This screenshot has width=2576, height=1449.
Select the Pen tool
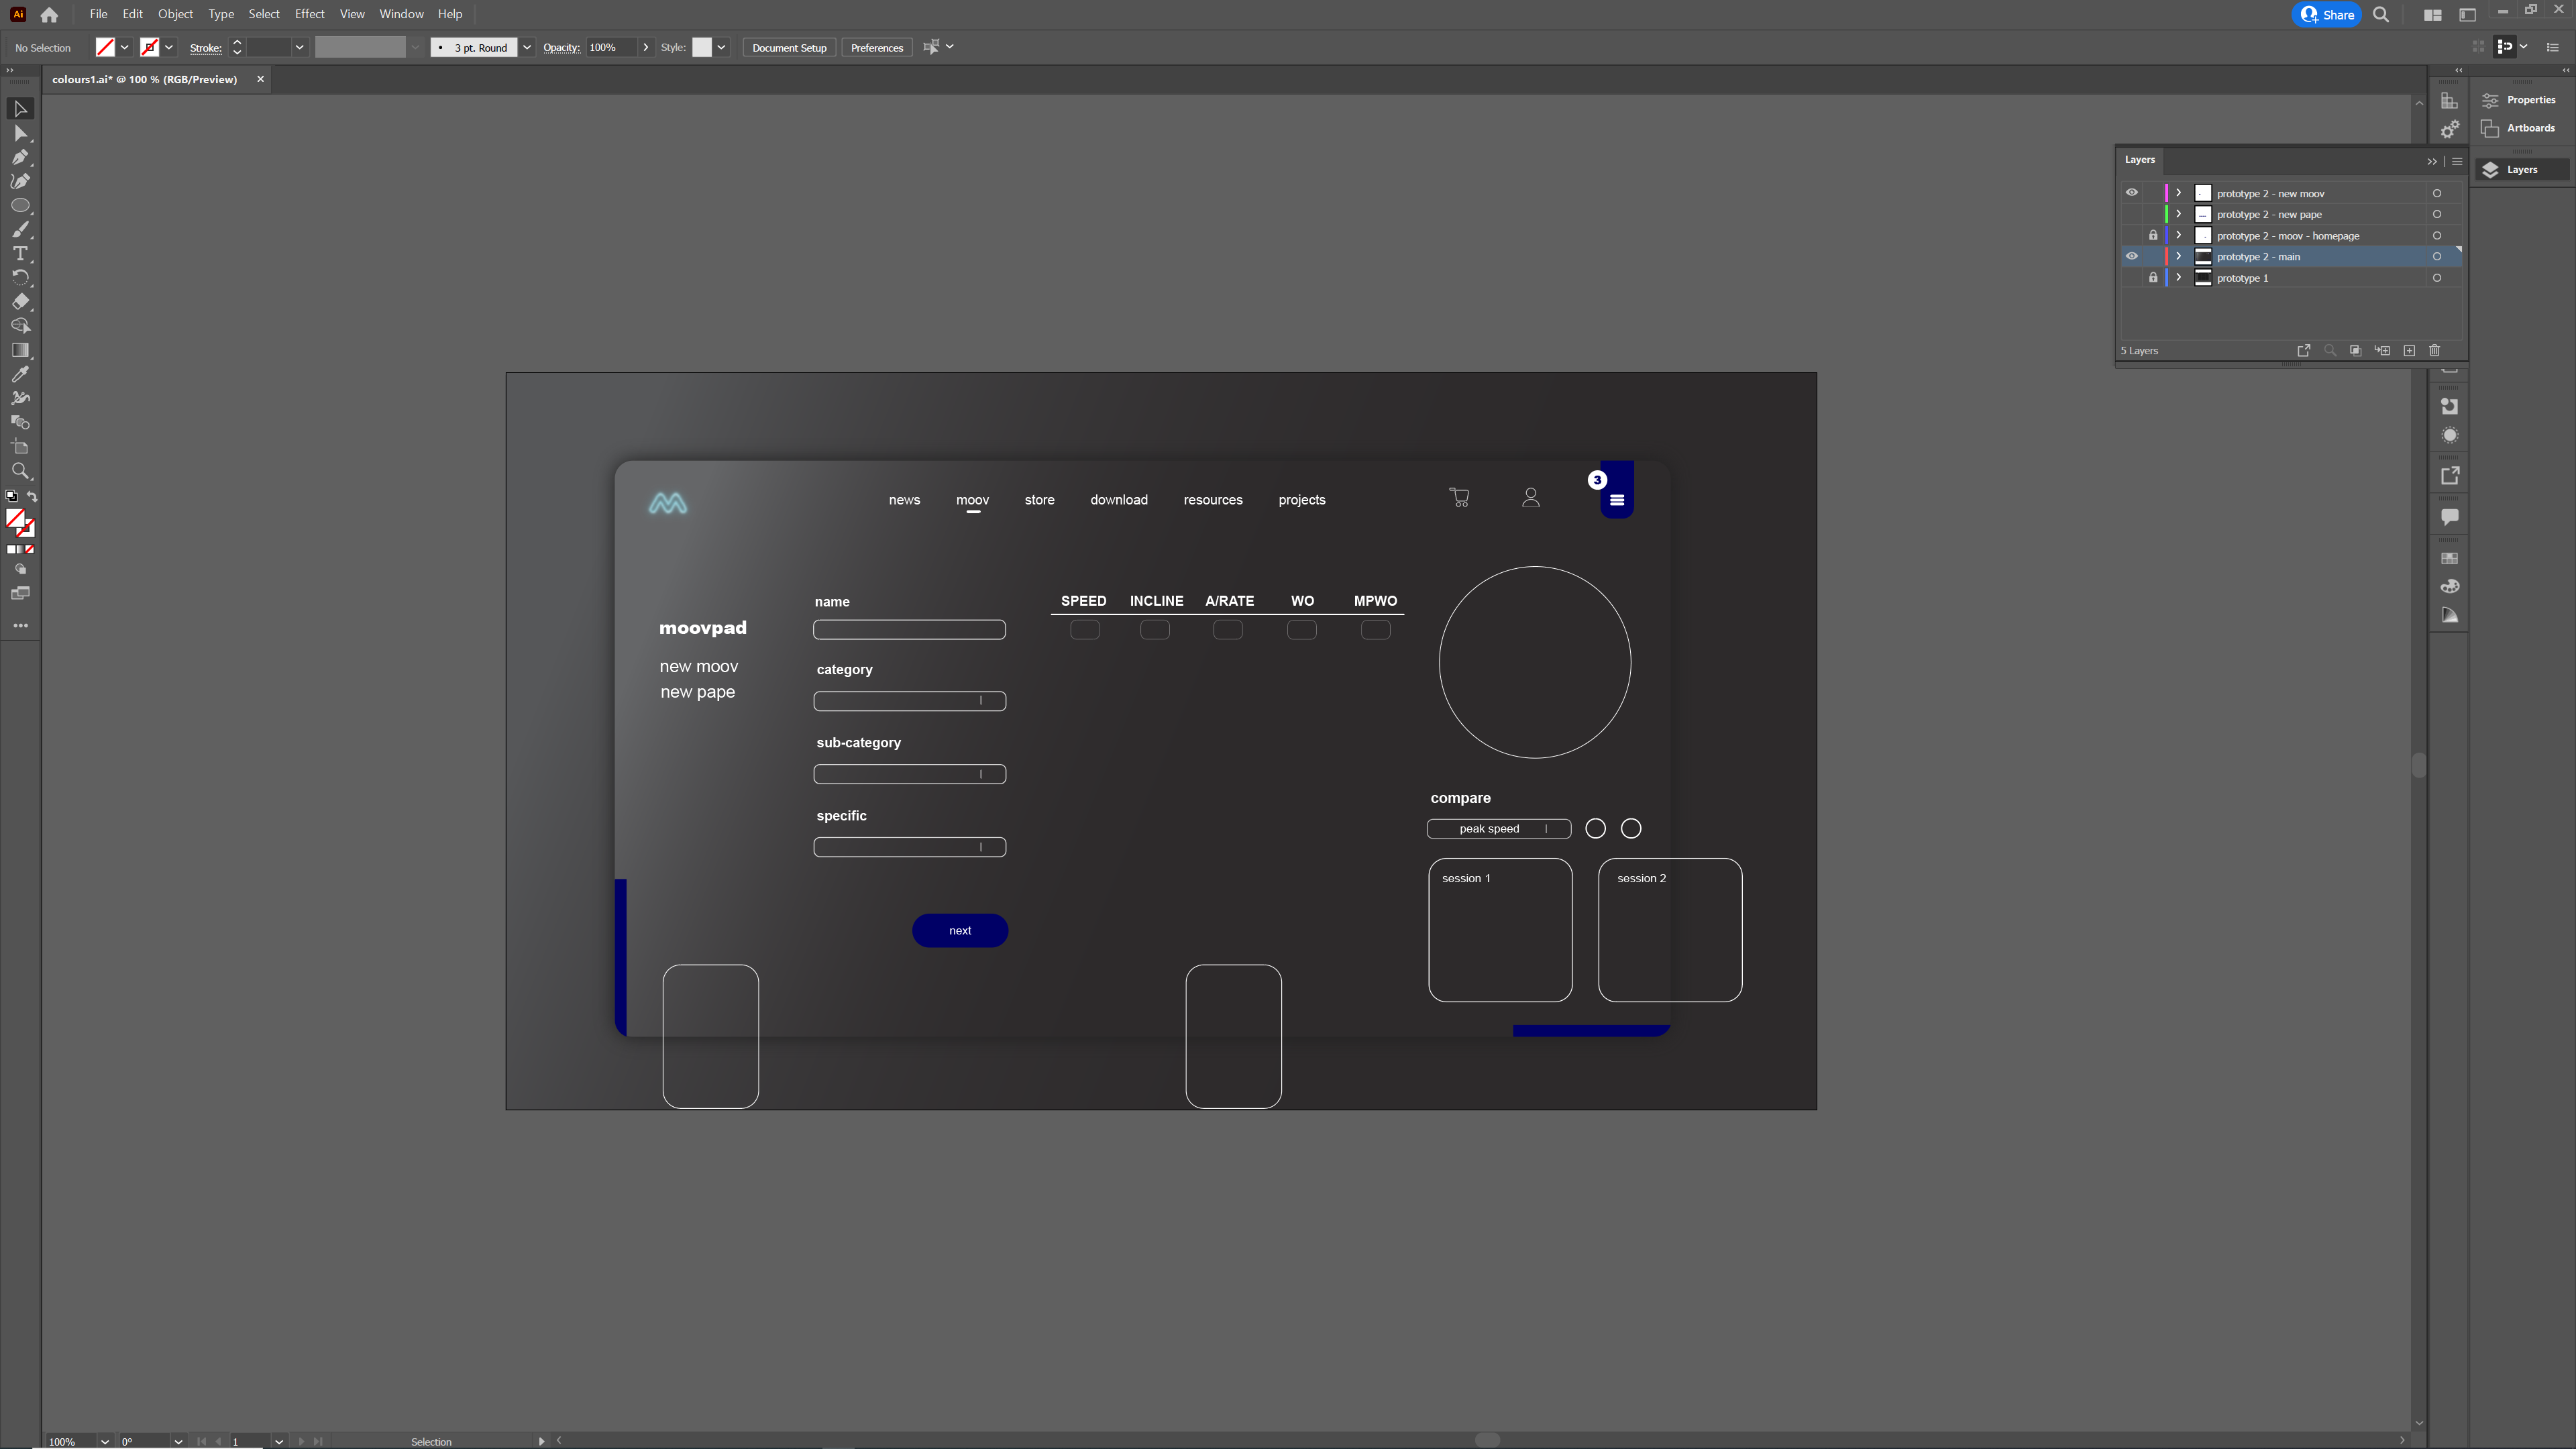pyautogui.click(x=20, y=157)
